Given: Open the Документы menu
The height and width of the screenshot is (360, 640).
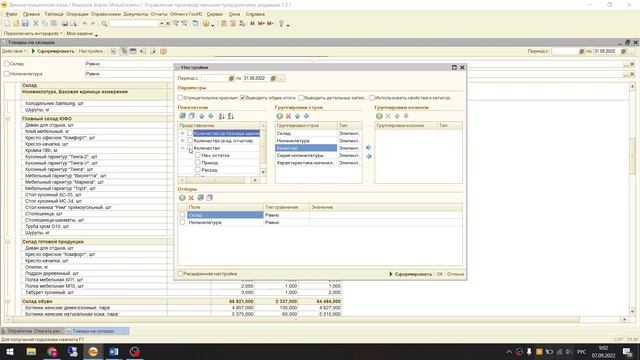Looking at the screenshot, I should (136, 14).
